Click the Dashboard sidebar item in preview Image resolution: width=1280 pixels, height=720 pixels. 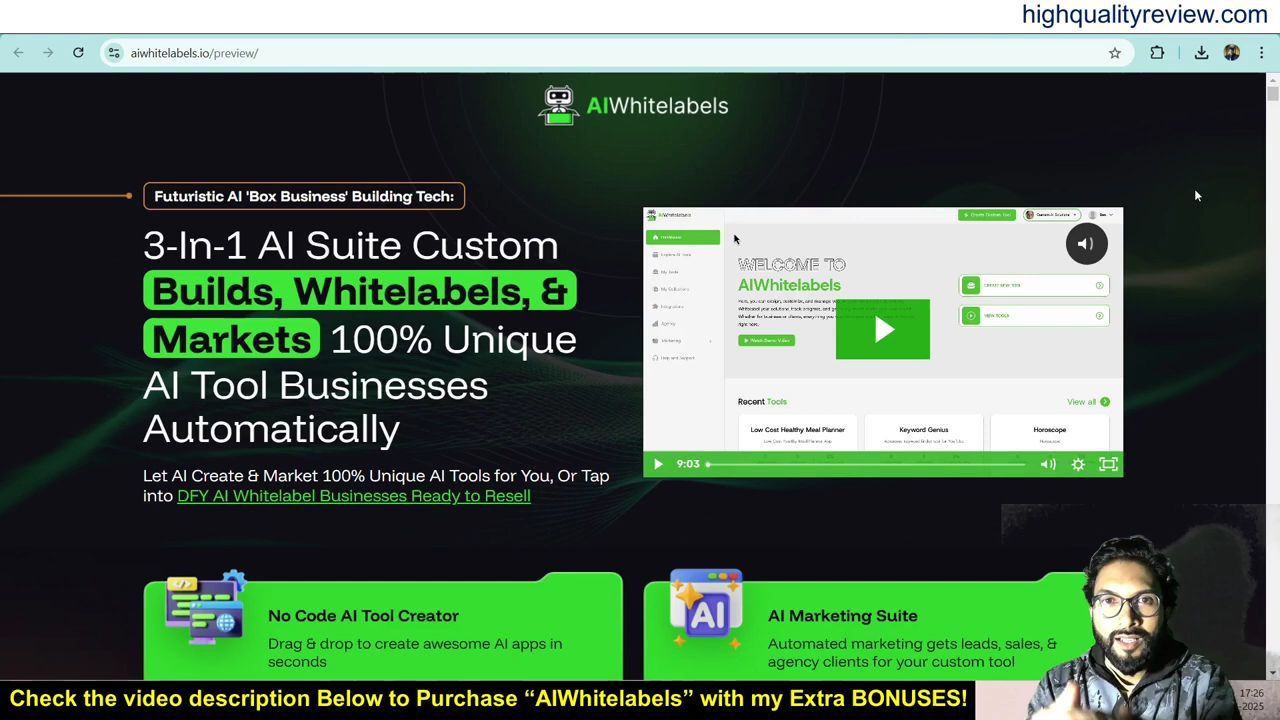click(x=683, y=237)
